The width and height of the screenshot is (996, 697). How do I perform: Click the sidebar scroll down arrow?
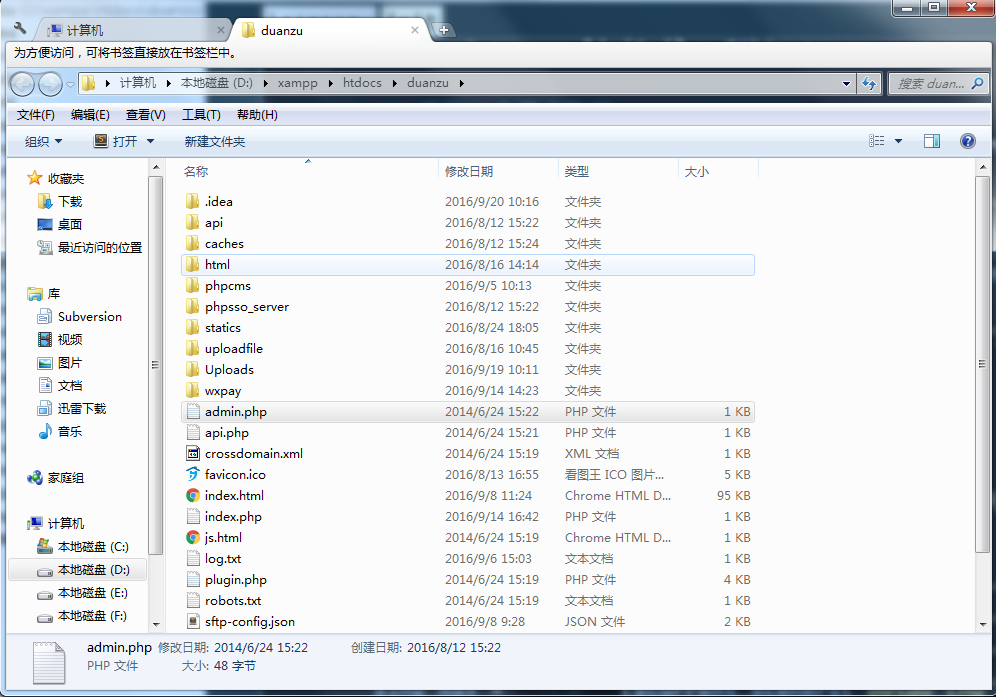tap(156, 624)
